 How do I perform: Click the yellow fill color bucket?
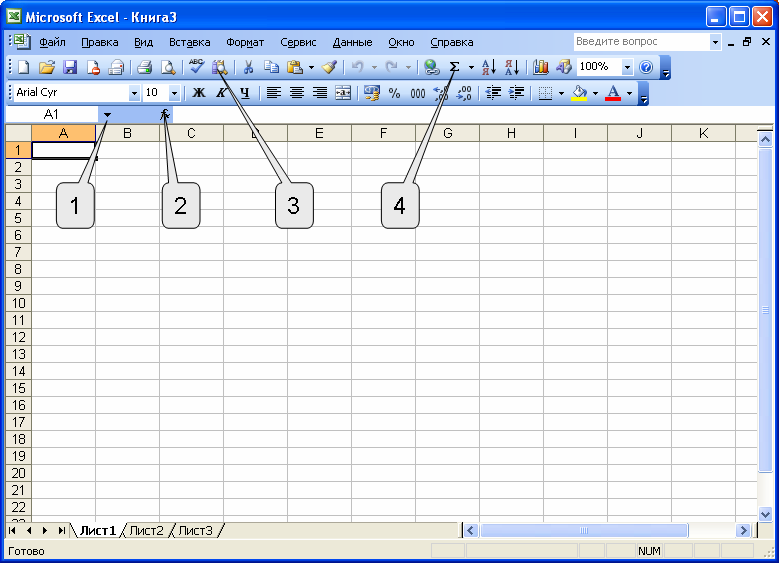[578, 93]
